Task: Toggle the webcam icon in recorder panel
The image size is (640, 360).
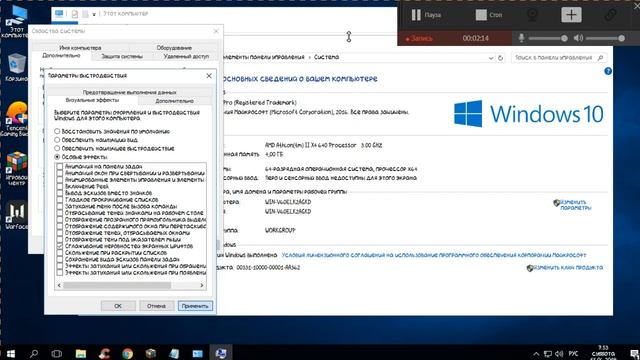Action: tap(532, 15)
